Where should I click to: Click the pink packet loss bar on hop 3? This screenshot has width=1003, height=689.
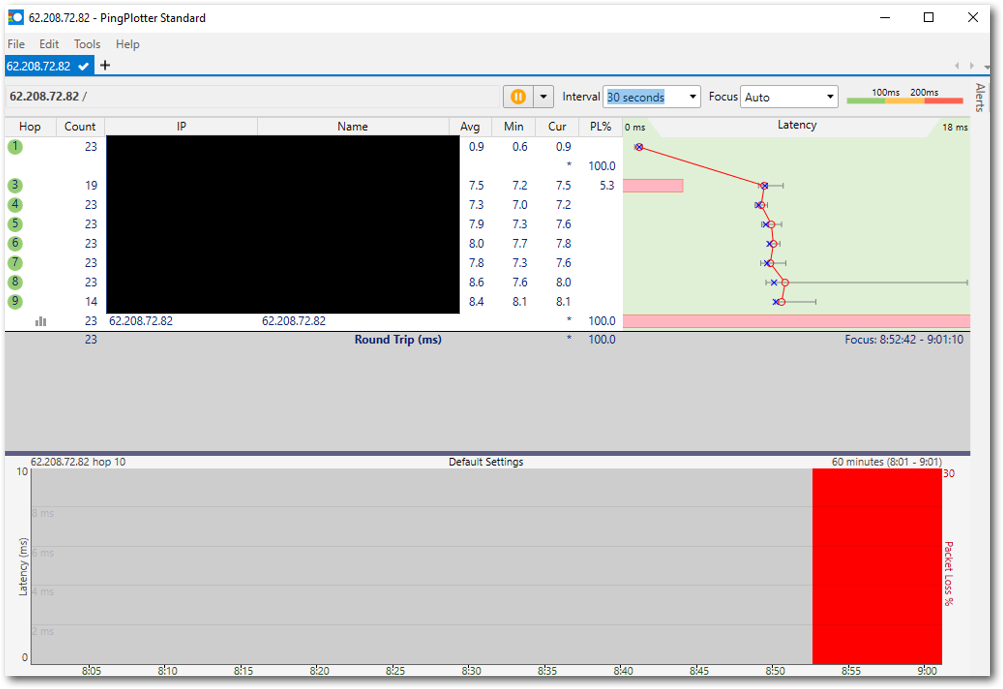click(653, 186)
